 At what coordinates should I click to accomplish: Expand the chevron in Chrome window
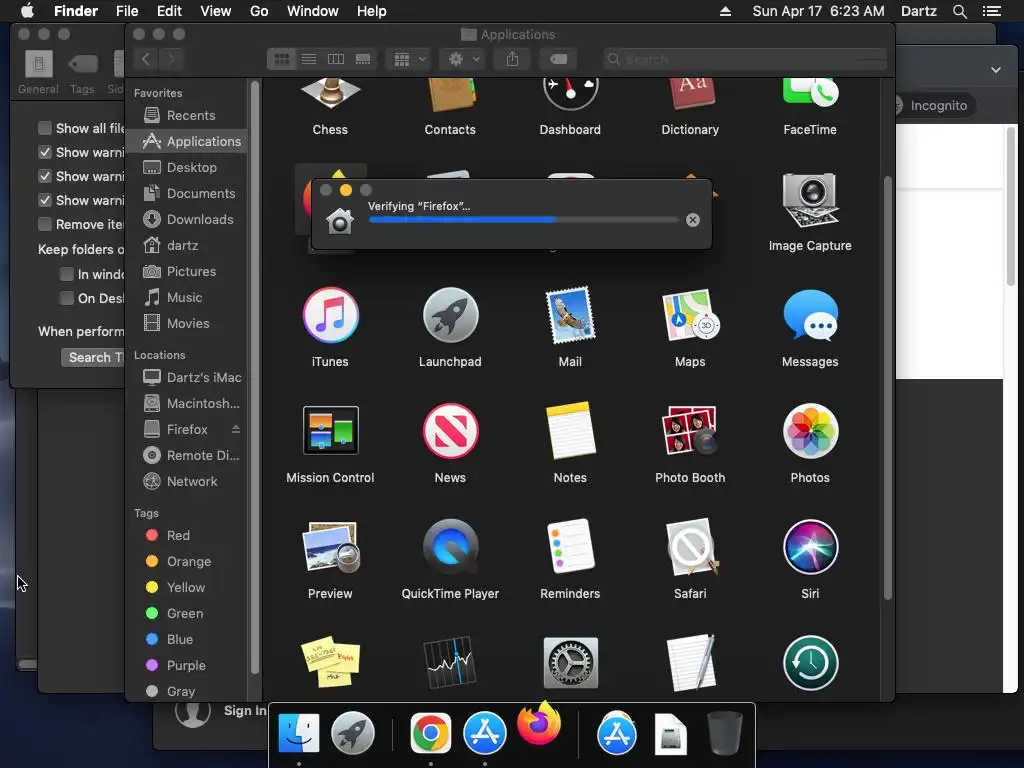point(996,70)
